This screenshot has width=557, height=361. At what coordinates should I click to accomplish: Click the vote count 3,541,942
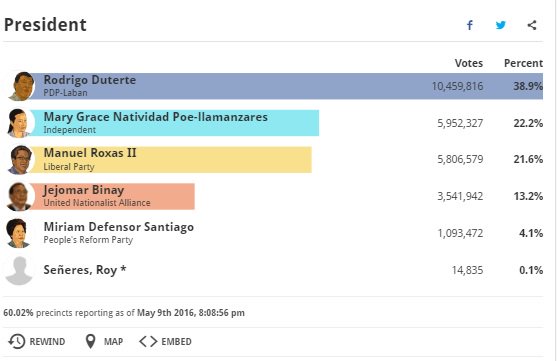pos(460,196)
